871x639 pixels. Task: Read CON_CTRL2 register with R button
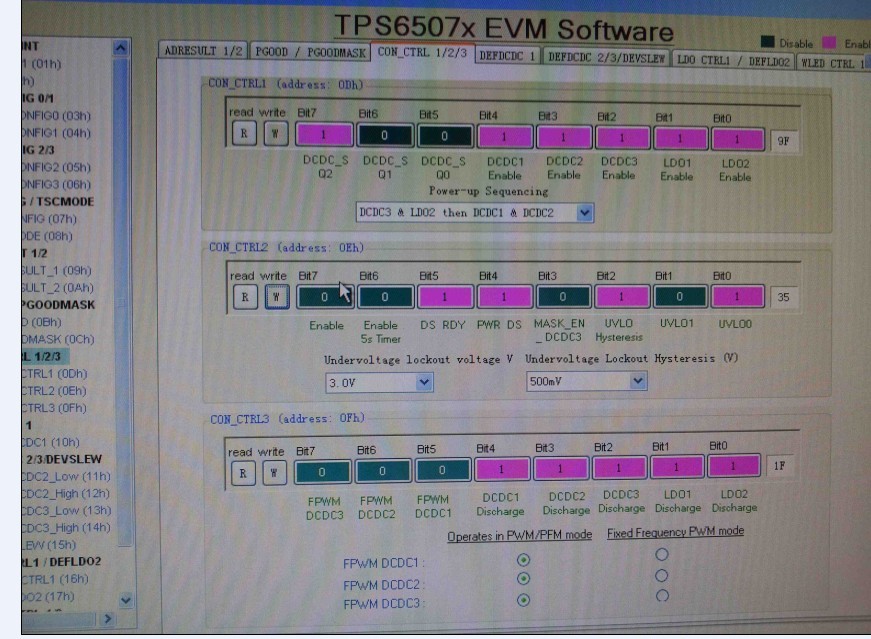click(245, 297)
